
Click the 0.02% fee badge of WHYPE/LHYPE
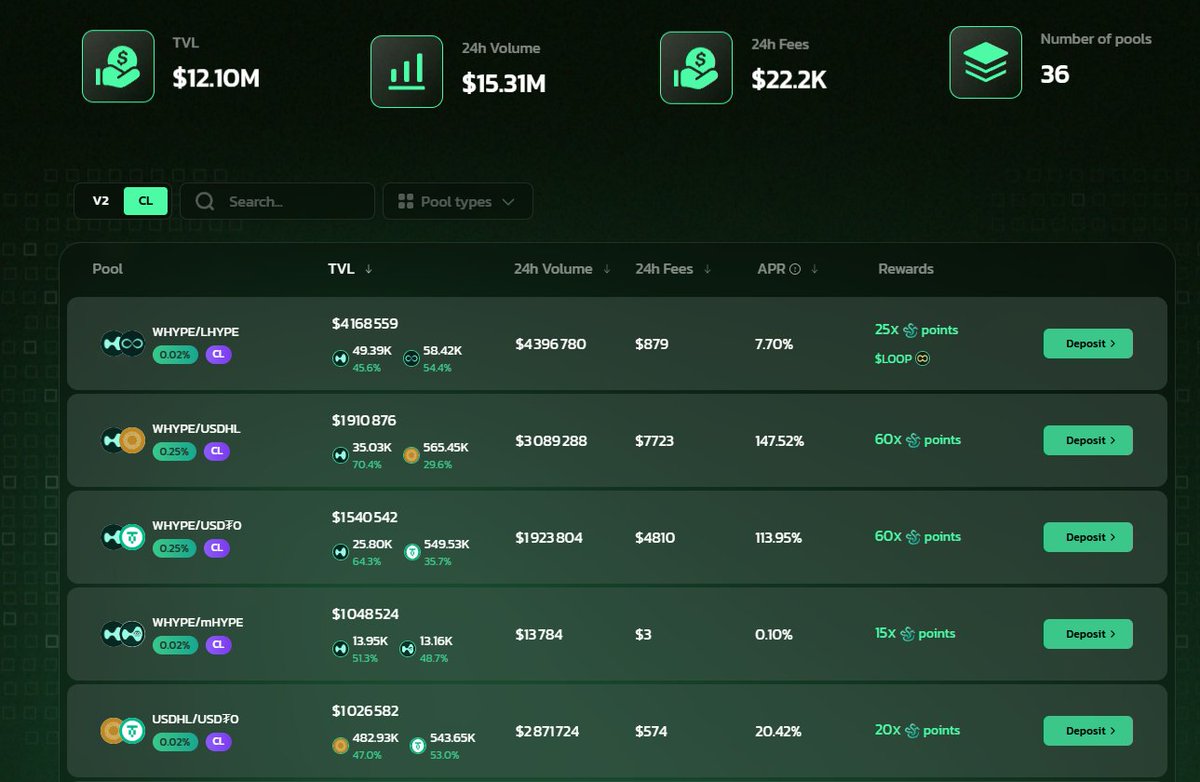click(175, 354)
